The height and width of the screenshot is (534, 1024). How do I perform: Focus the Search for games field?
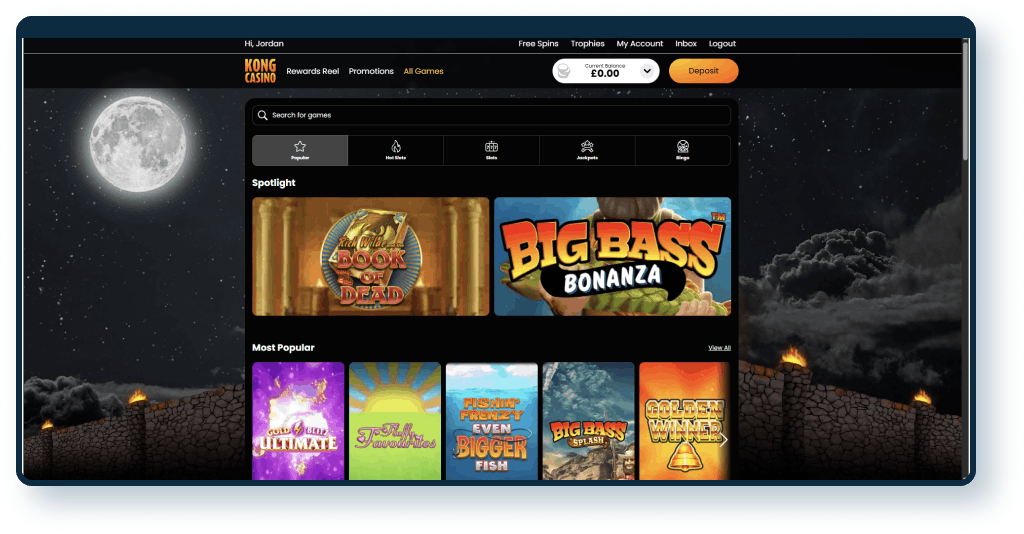click(x=491, y=115)
